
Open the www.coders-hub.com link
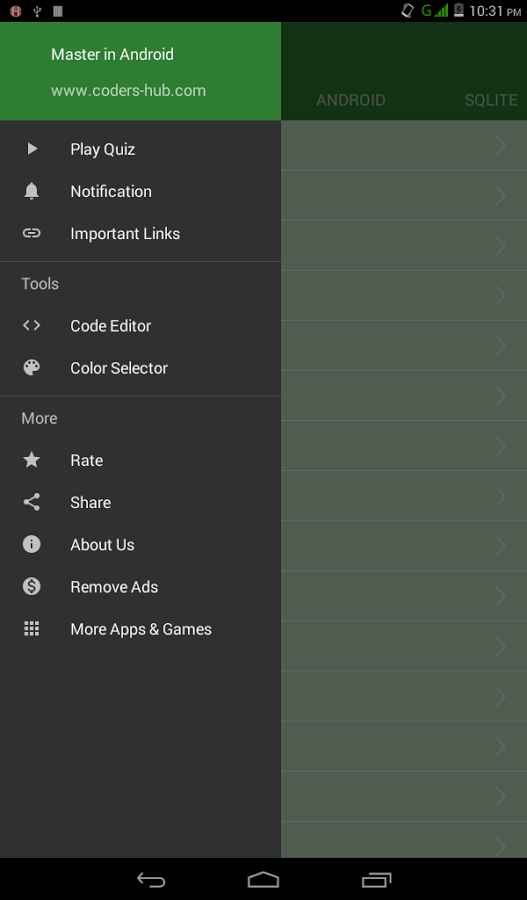[129, 91]
